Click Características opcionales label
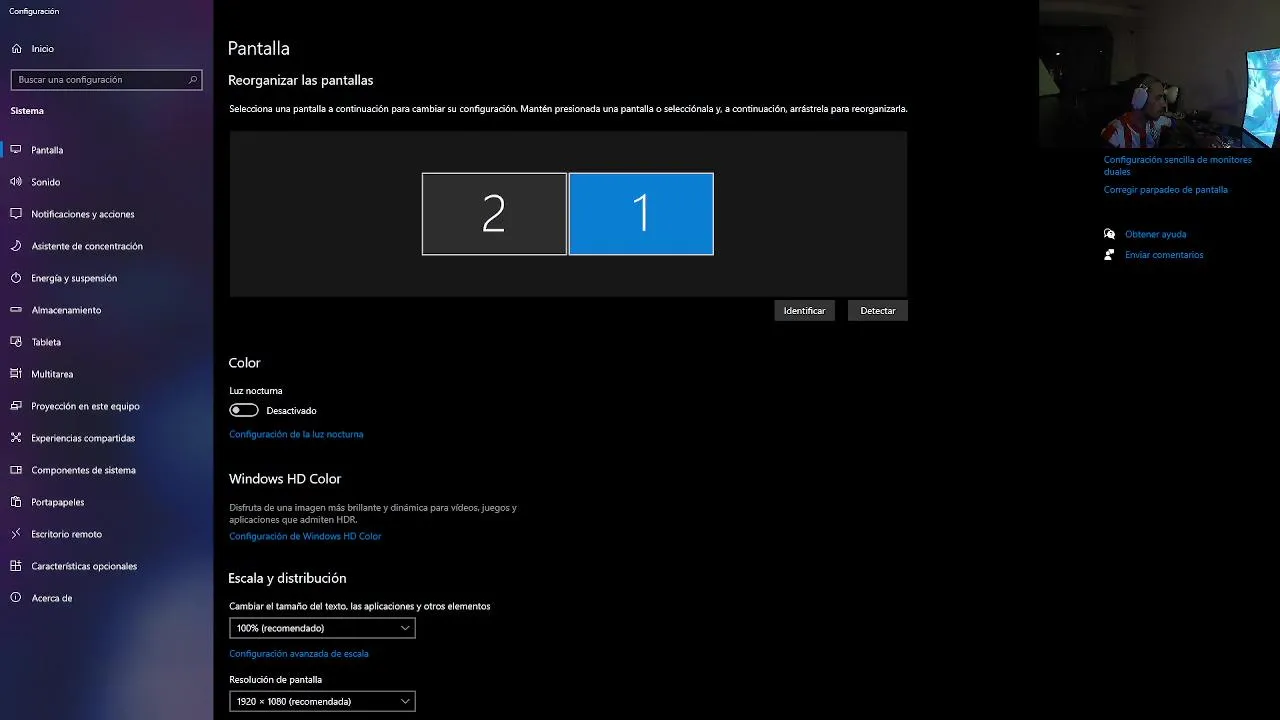Image resolution: width=1280 pixels, height=720 pixels. tap(84, 566)
